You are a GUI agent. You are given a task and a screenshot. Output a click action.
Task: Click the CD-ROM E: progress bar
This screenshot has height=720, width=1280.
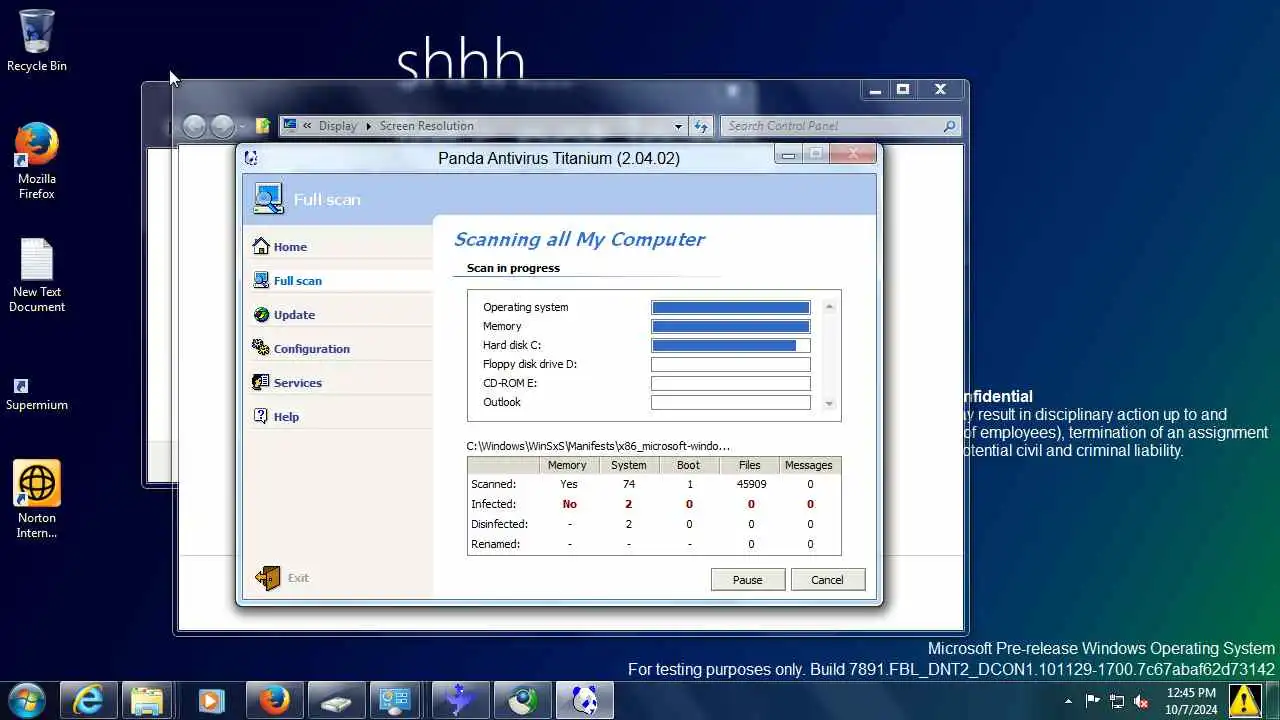pos(731,383)
